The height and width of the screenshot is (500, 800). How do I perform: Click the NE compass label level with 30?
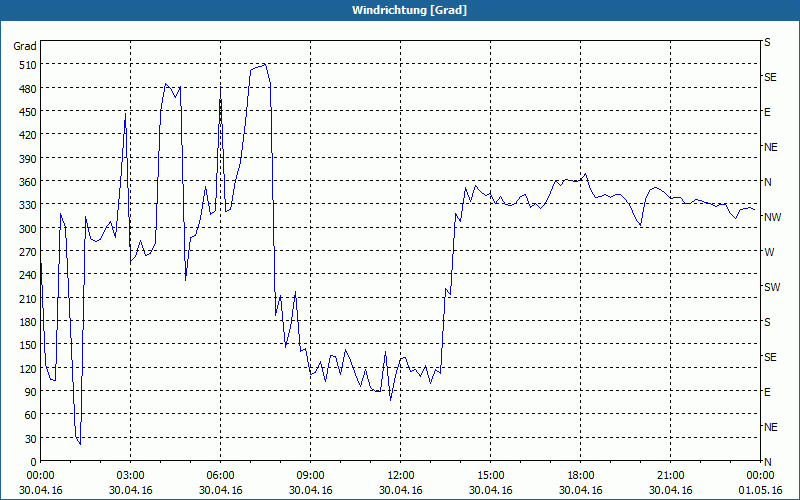(770, 427)
